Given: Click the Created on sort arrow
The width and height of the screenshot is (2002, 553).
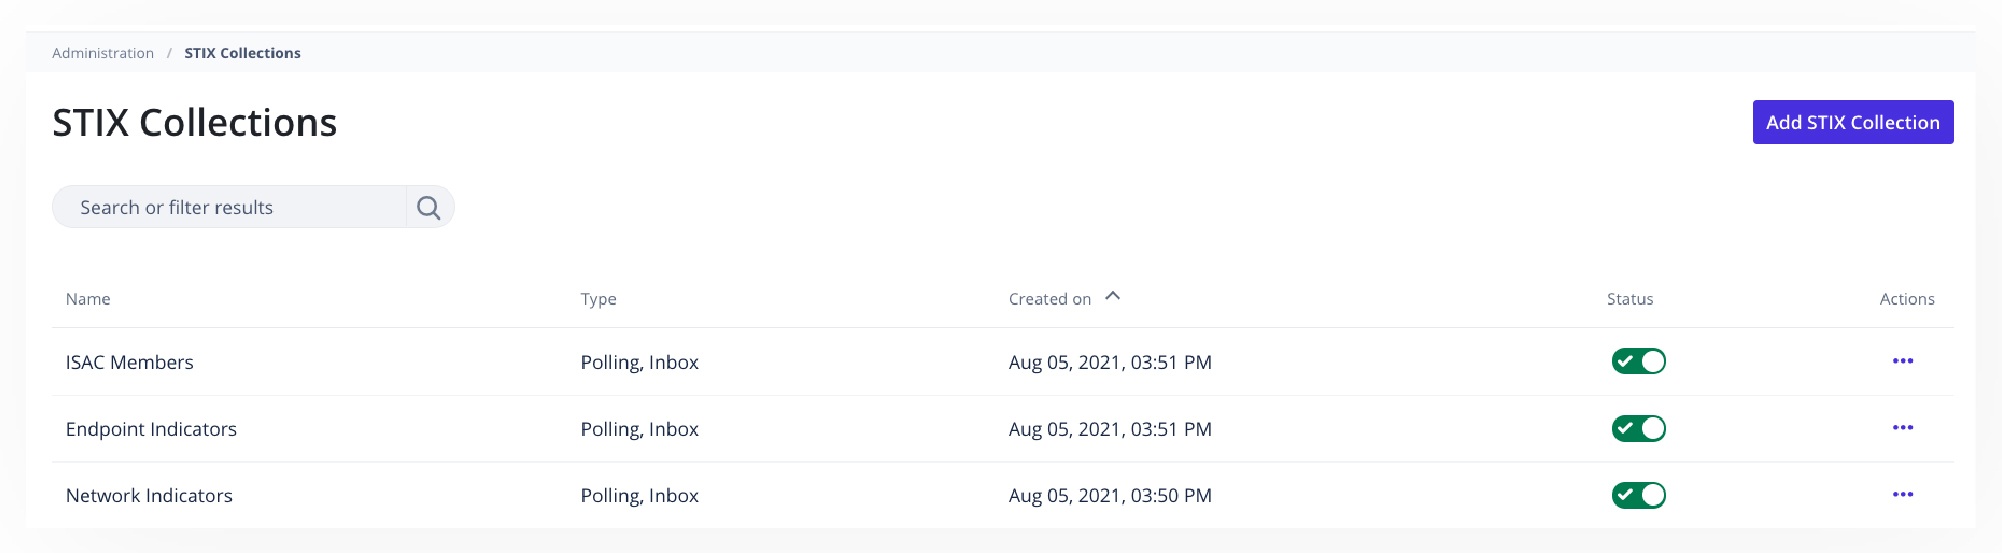Looking at the screenshot, I should tap(1113, 296).
